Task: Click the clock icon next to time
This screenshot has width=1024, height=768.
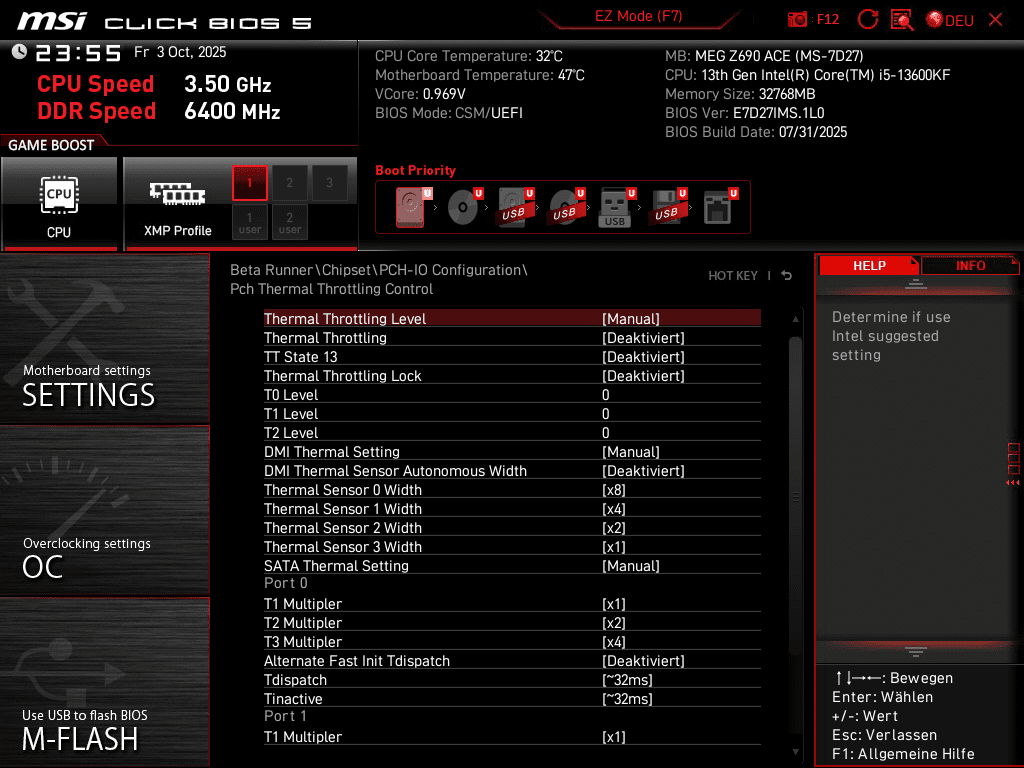Action: (x=19, y=52)
